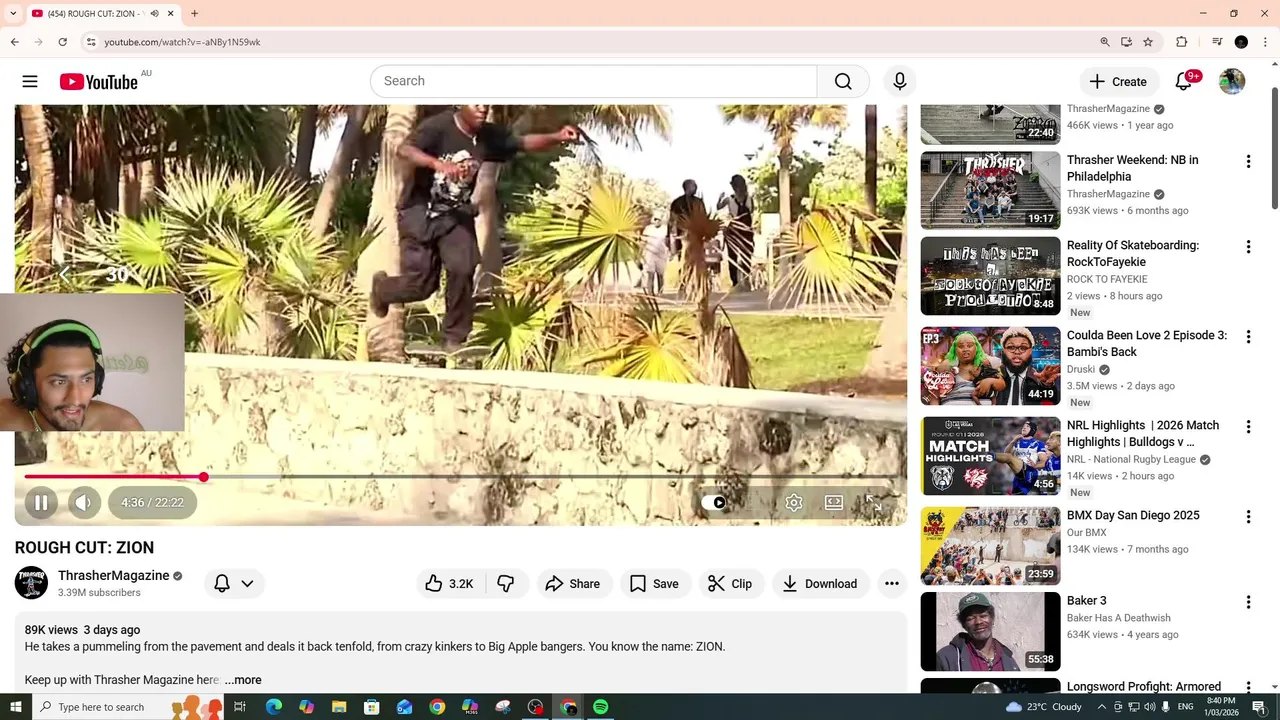
Task: Open the Chrome three-dot menu
Action: (x=1266, y=42)
